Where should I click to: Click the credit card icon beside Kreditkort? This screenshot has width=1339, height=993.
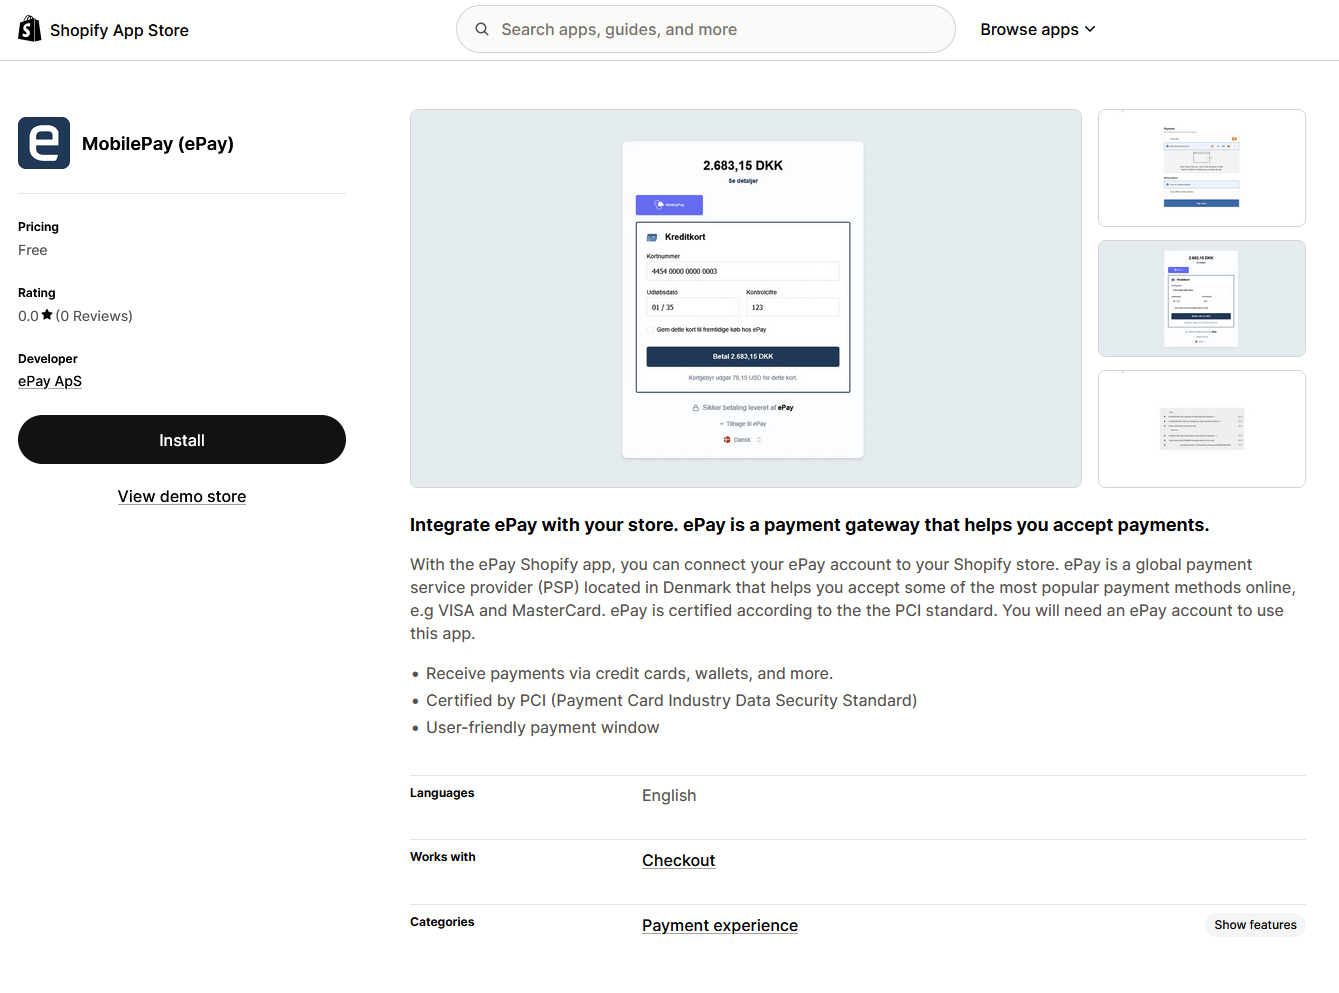pos(651,237)
